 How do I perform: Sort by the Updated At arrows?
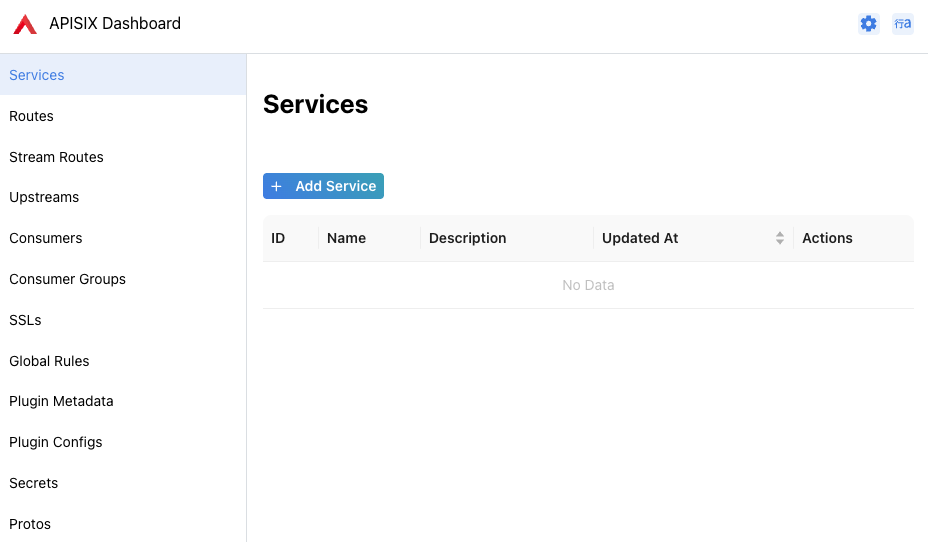pos(779,238)
